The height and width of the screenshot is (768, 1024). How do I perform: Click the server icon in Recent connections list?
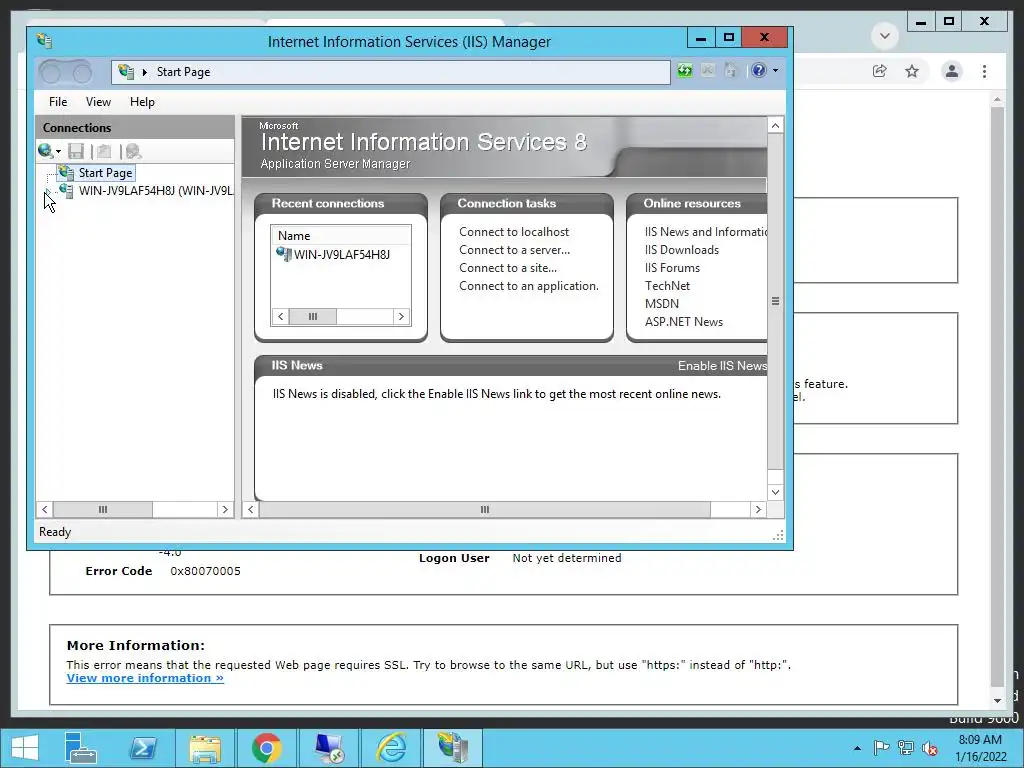tap(283, 254)
